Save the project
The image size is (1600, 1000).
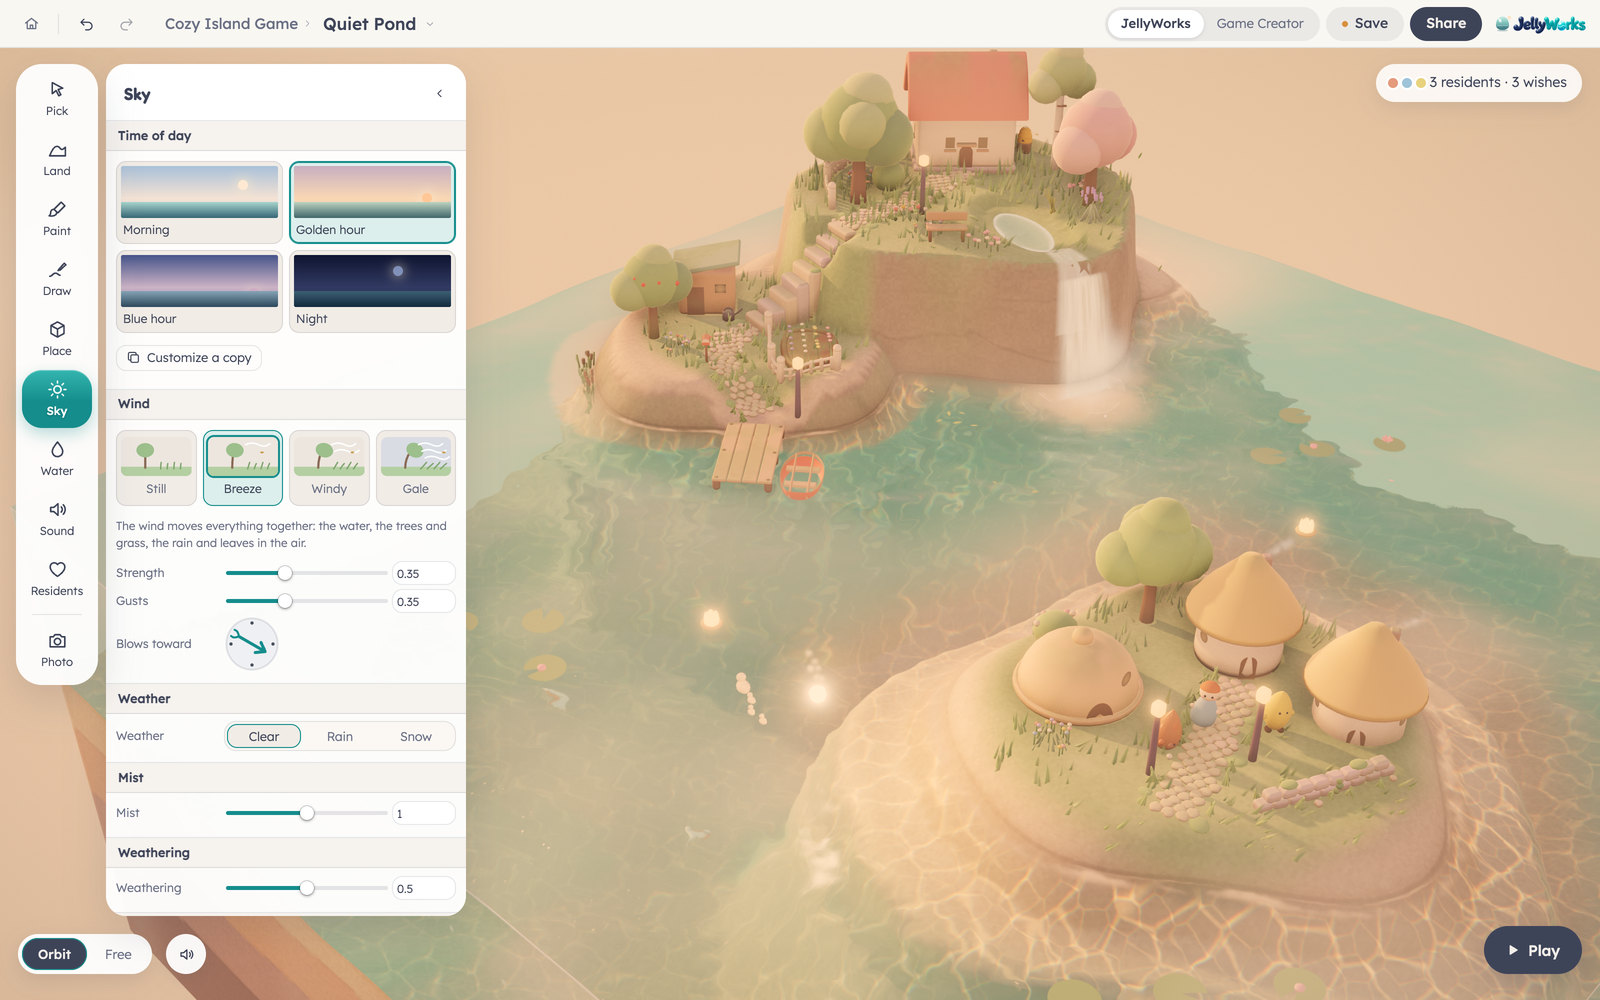click(x=1364, y=24)
